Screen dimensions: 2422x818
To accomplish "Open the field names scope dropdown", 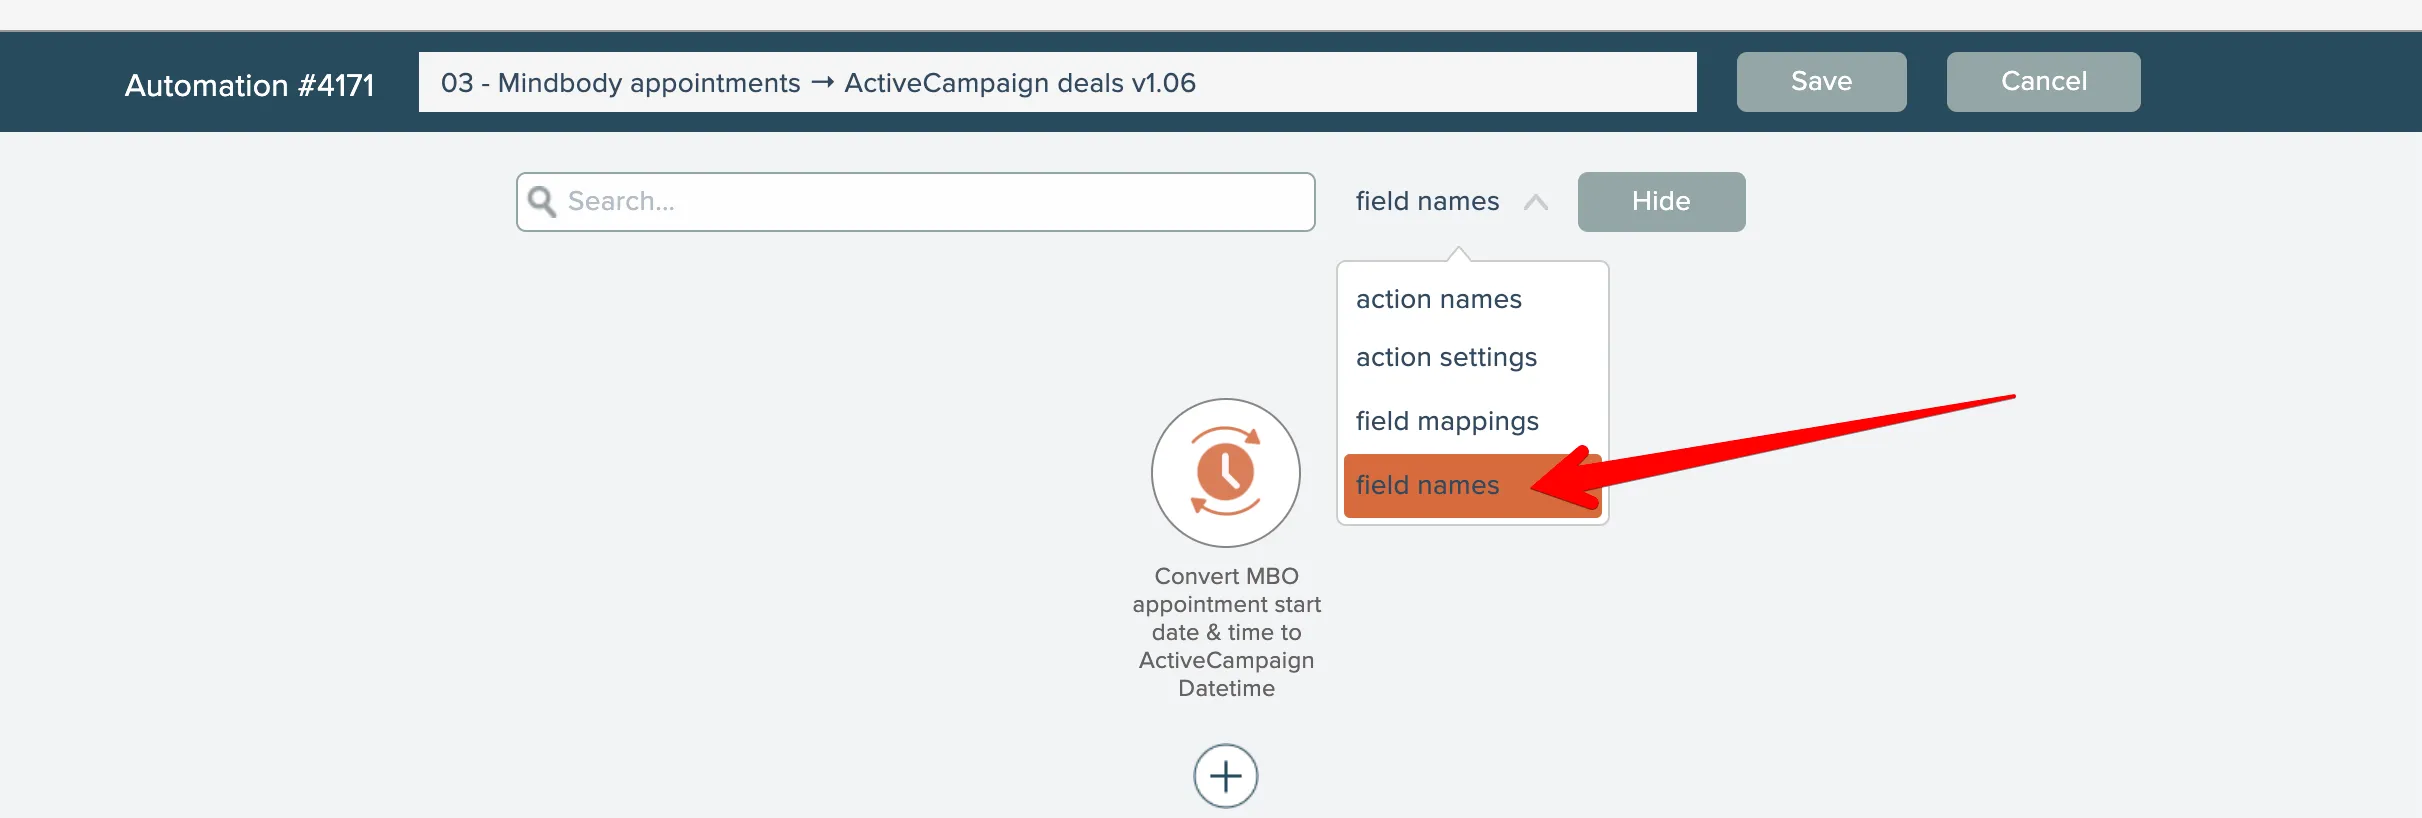I will [1427, 202].
